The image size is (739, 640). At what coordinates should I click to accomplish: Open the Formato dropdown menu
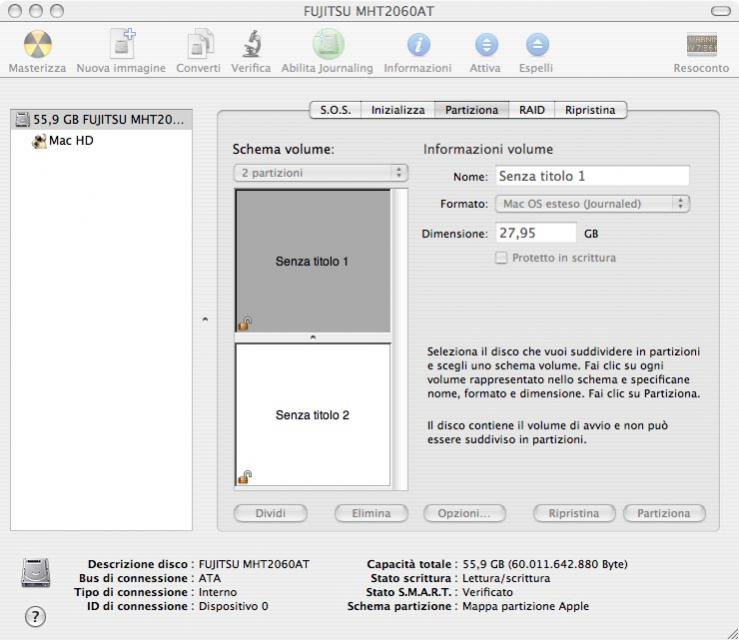592,204
